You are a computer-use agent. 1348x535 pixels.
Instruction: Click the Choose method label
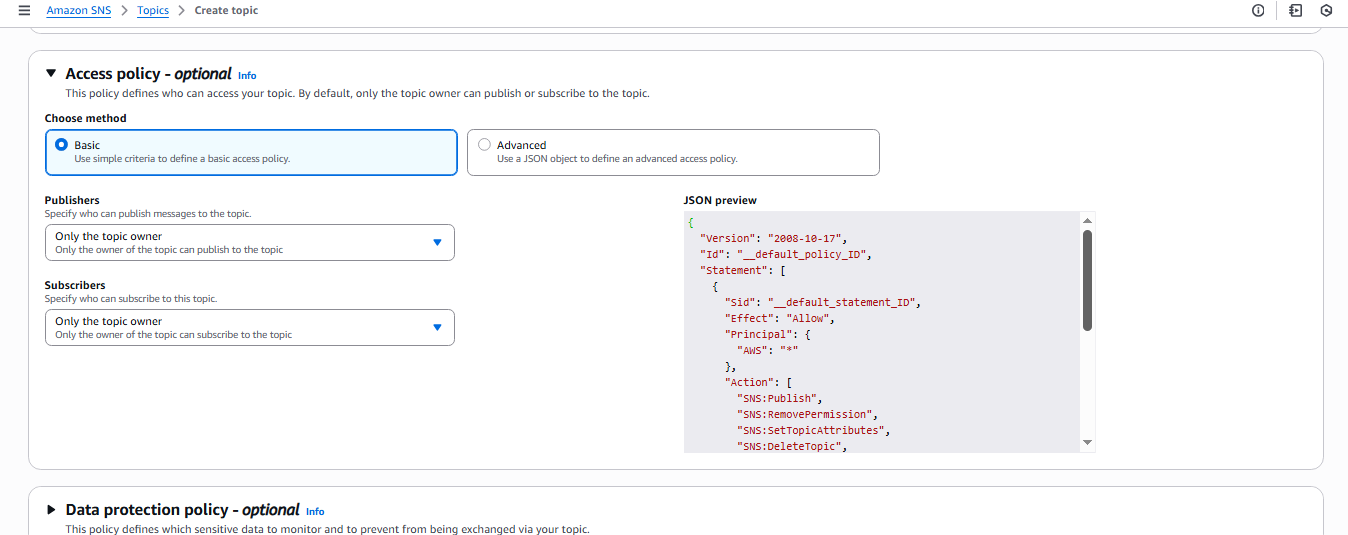(86, 118)
